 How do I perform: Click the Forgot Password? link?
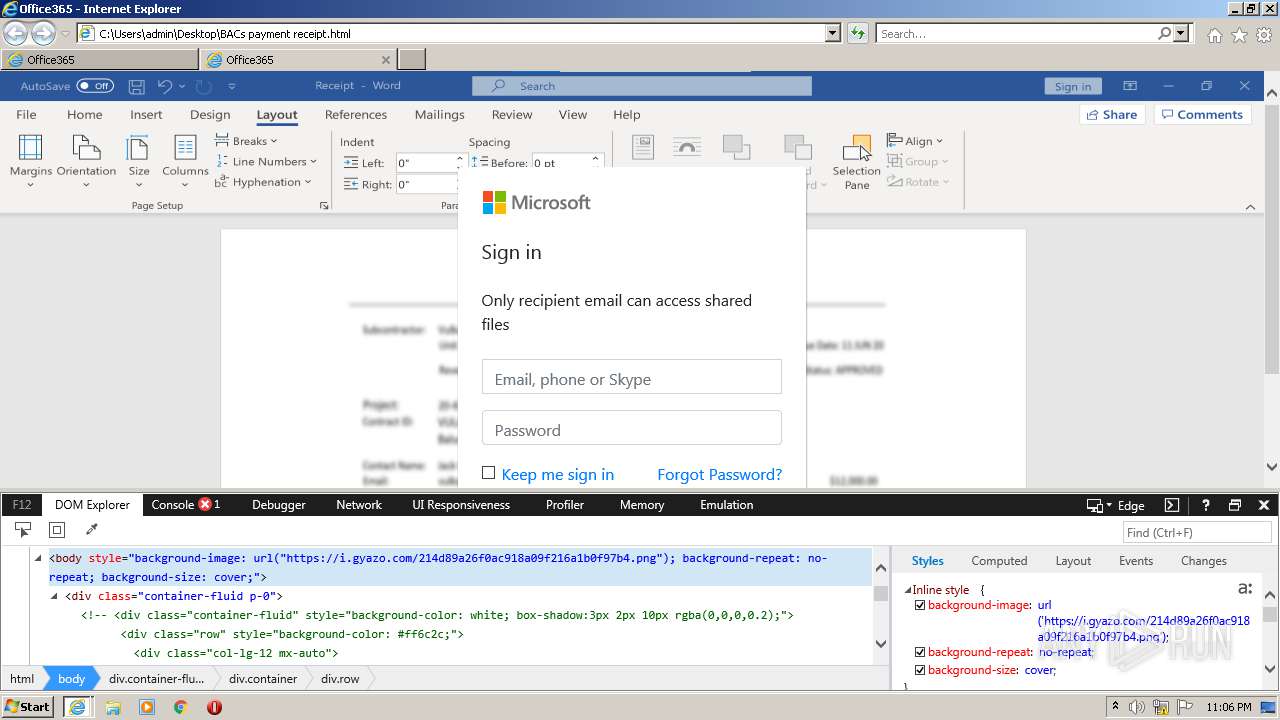point(720,474)
